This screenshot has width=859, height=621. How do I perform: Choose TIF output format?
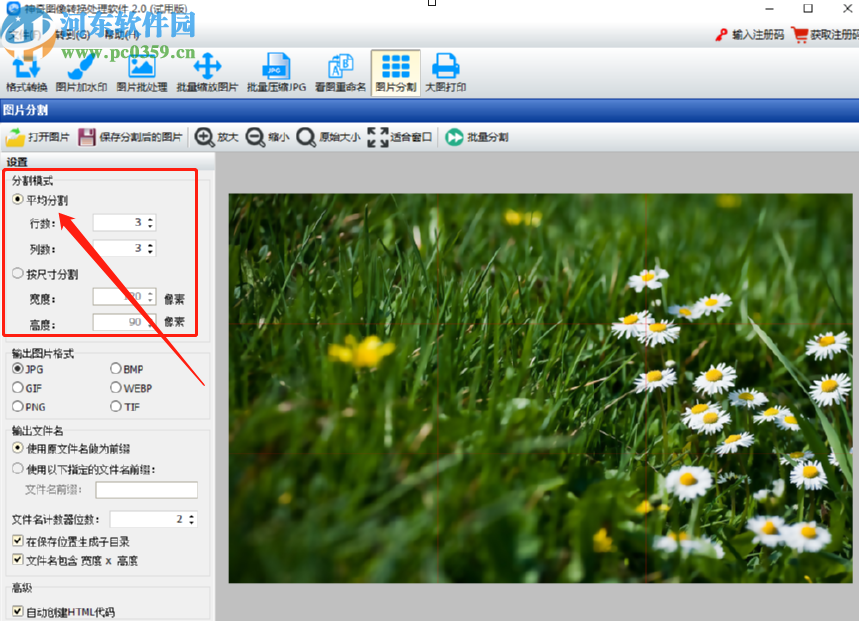116,406
